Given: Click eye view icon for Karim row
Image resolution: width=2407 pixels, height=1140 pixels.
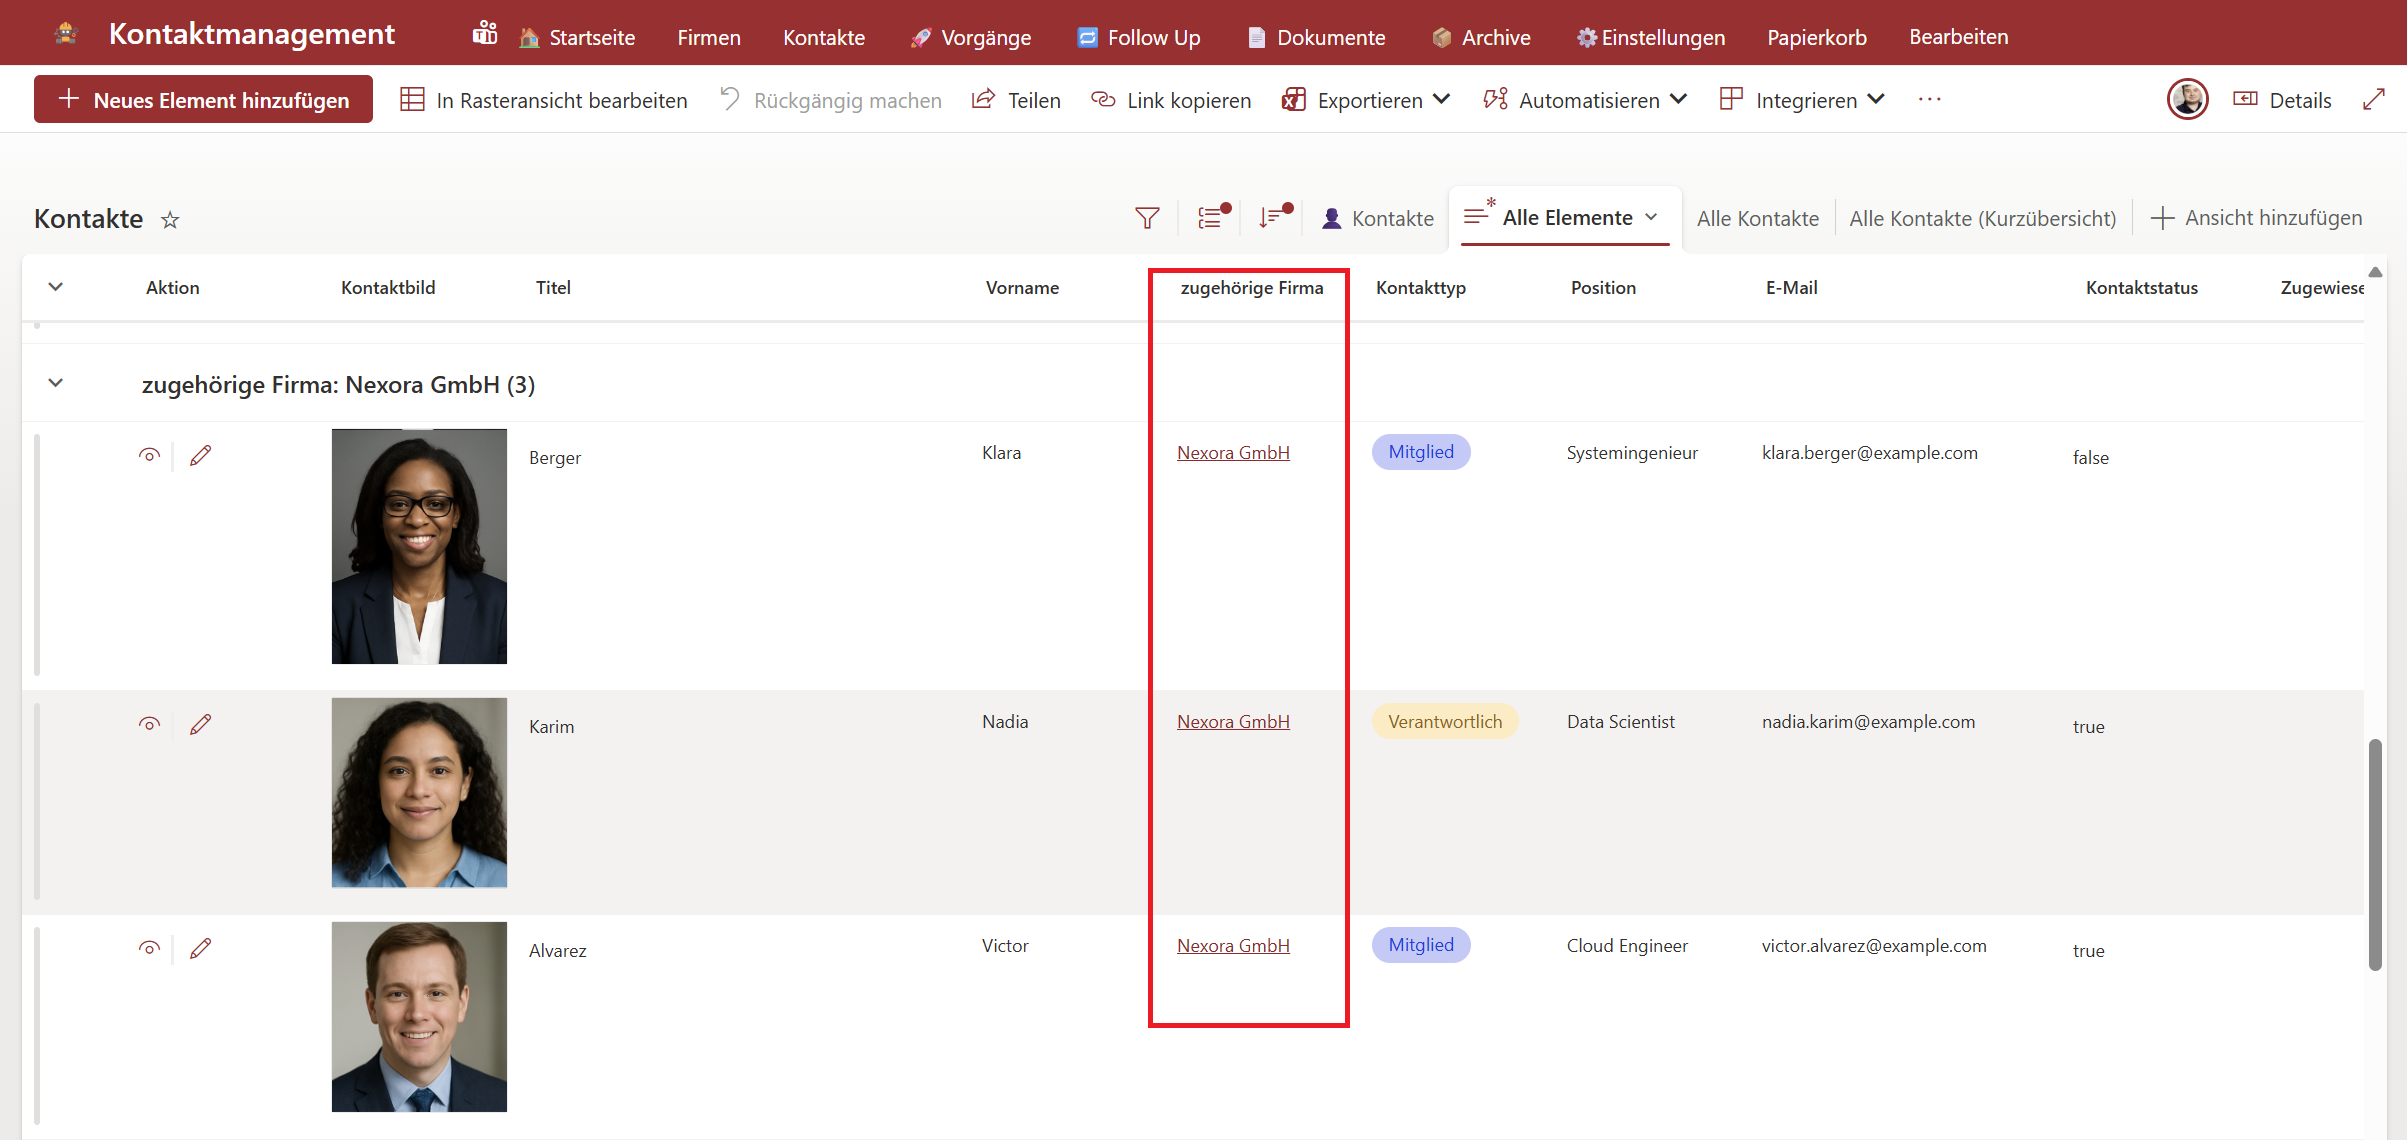Looking at the screenshot, I should 149,725.
